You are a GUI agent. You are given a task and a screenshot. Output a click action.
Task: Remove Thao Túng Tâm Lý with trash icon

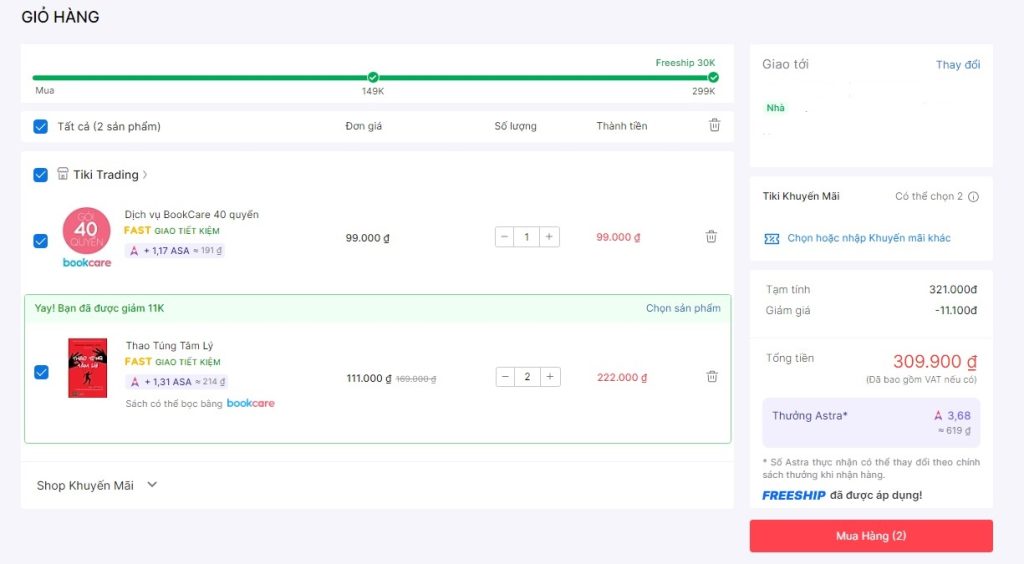click(x=712, y=377)
